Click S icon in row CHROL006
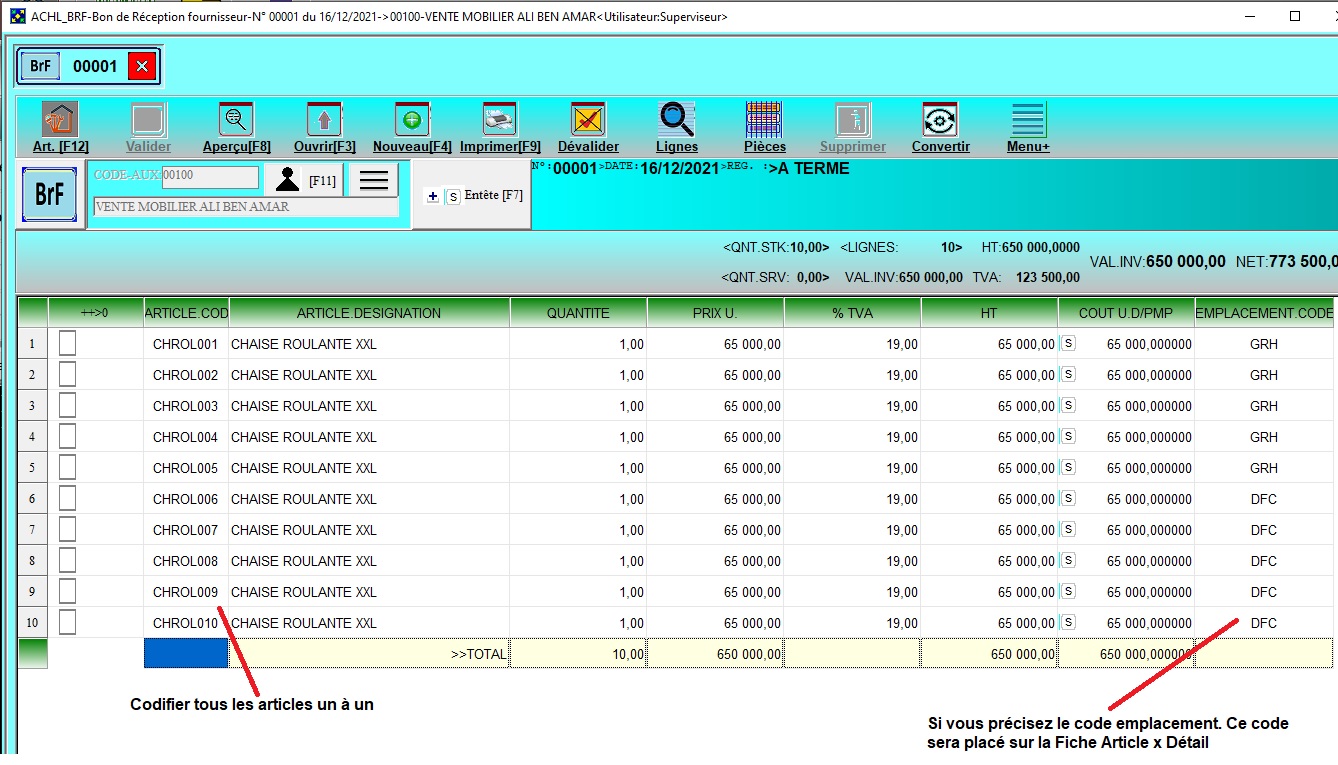Image resolution: width=1338 pixels, height=765 pixels. pos(1068,498)
